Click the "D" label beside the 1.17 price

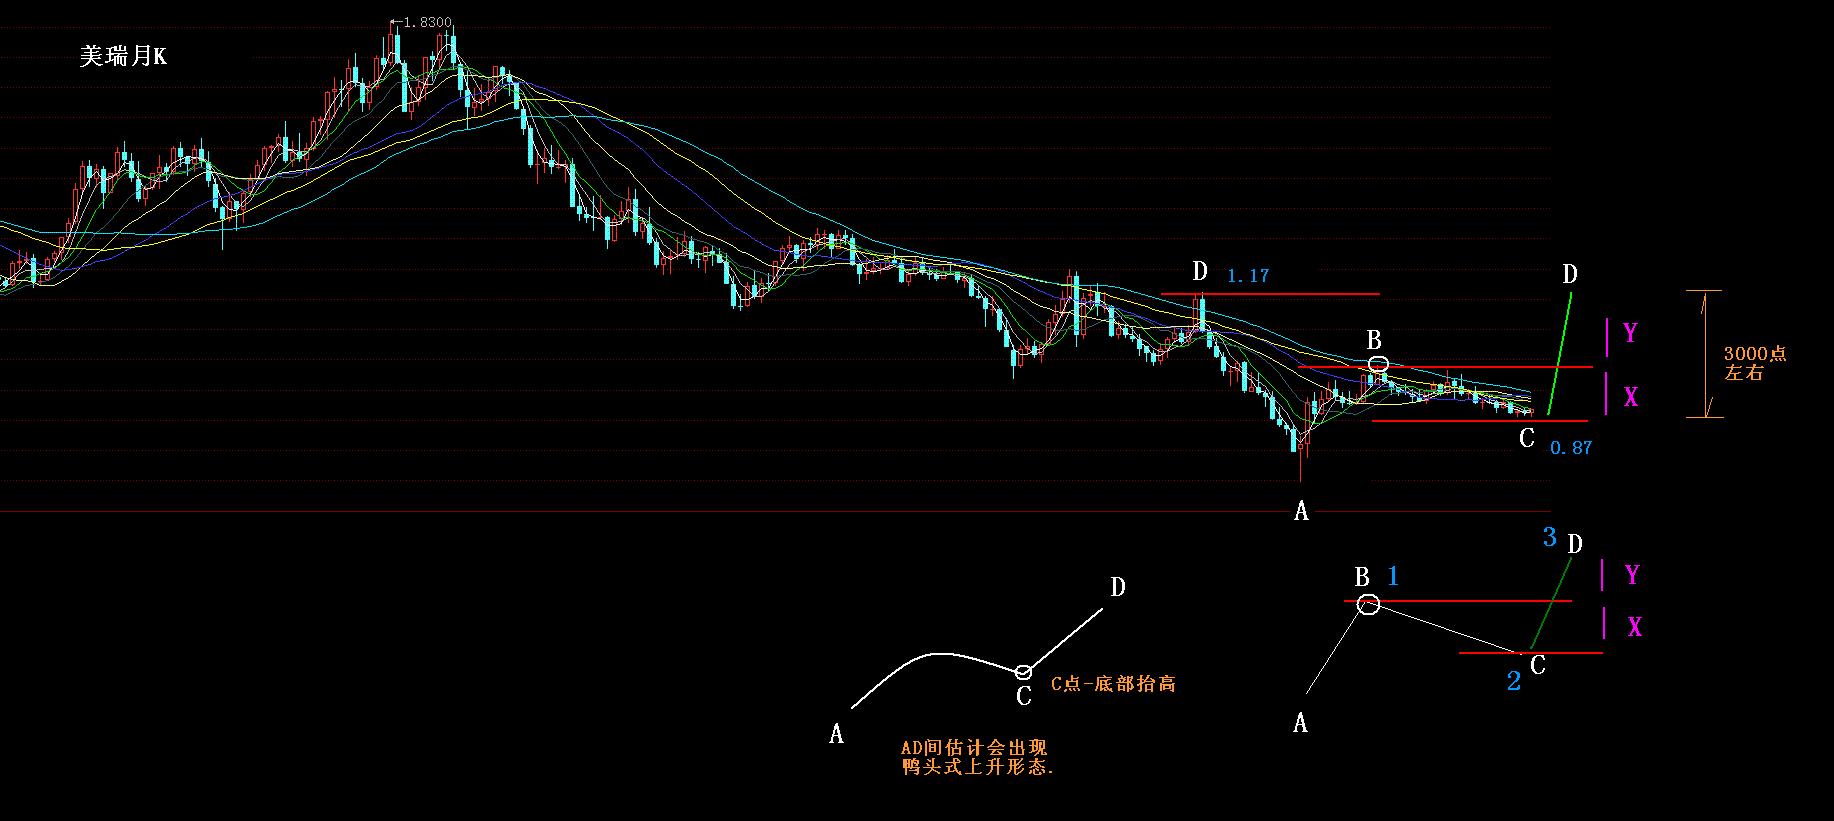[x=1200, y=271]
